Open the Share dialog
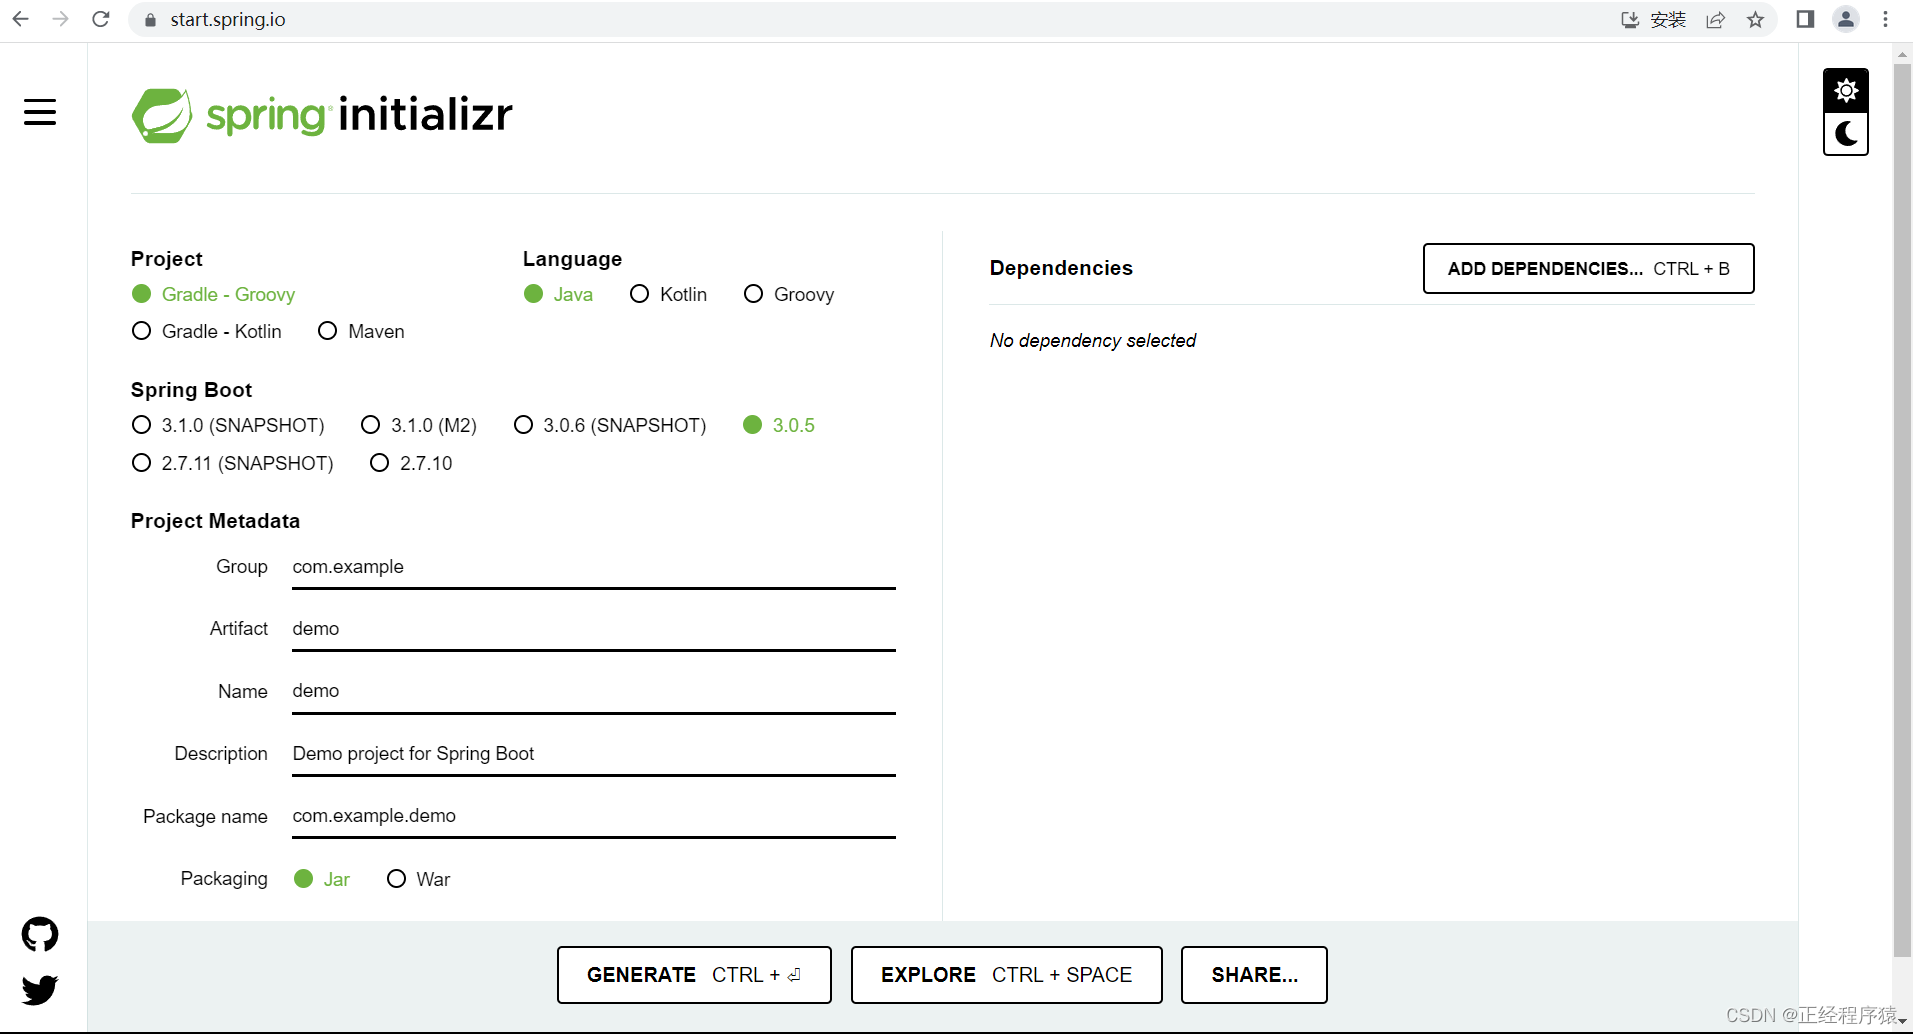 (x=1254, y=975)
